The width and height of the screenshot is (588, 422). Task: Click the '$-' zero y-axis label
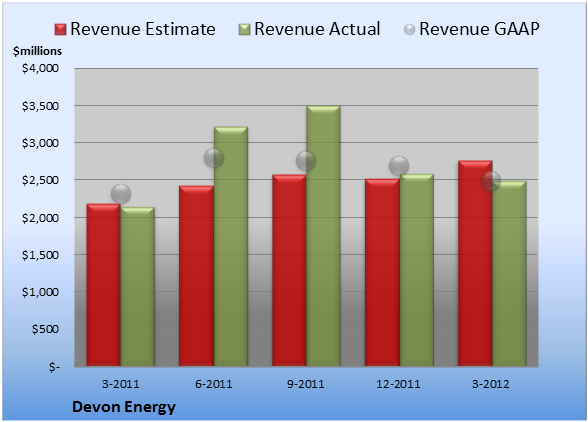pos(54,367)
